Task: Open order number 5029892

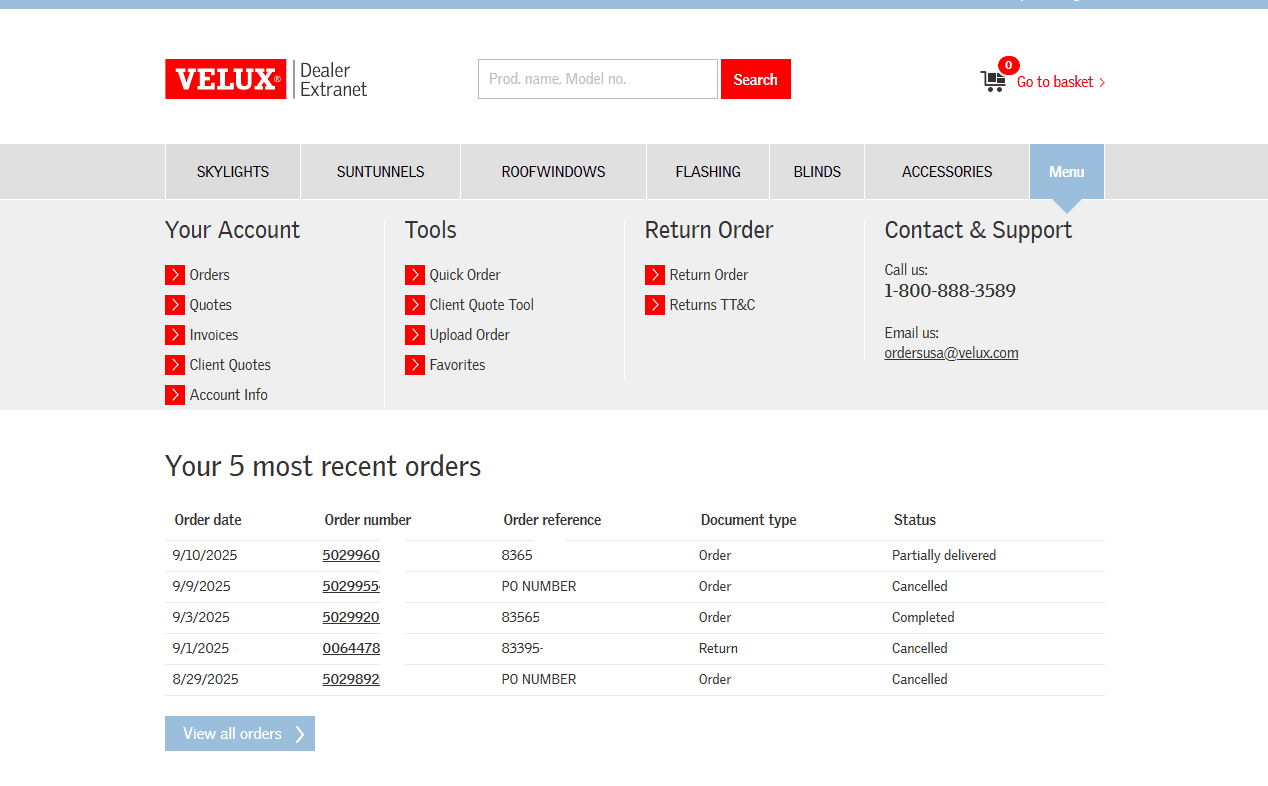Action: [x=351, y=679]
